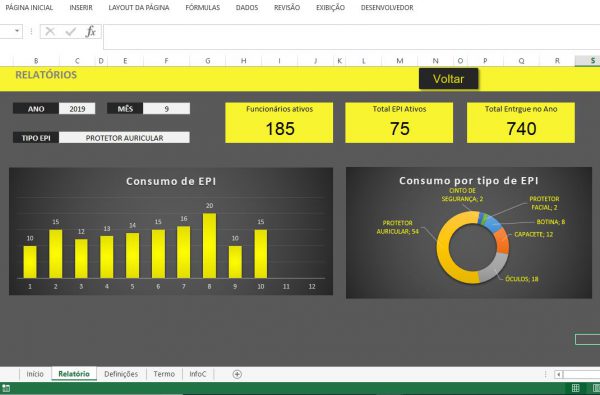The image size is (600, 395).
Task: Click the confirm checkmark icon in formula bar
Action: 70,31
